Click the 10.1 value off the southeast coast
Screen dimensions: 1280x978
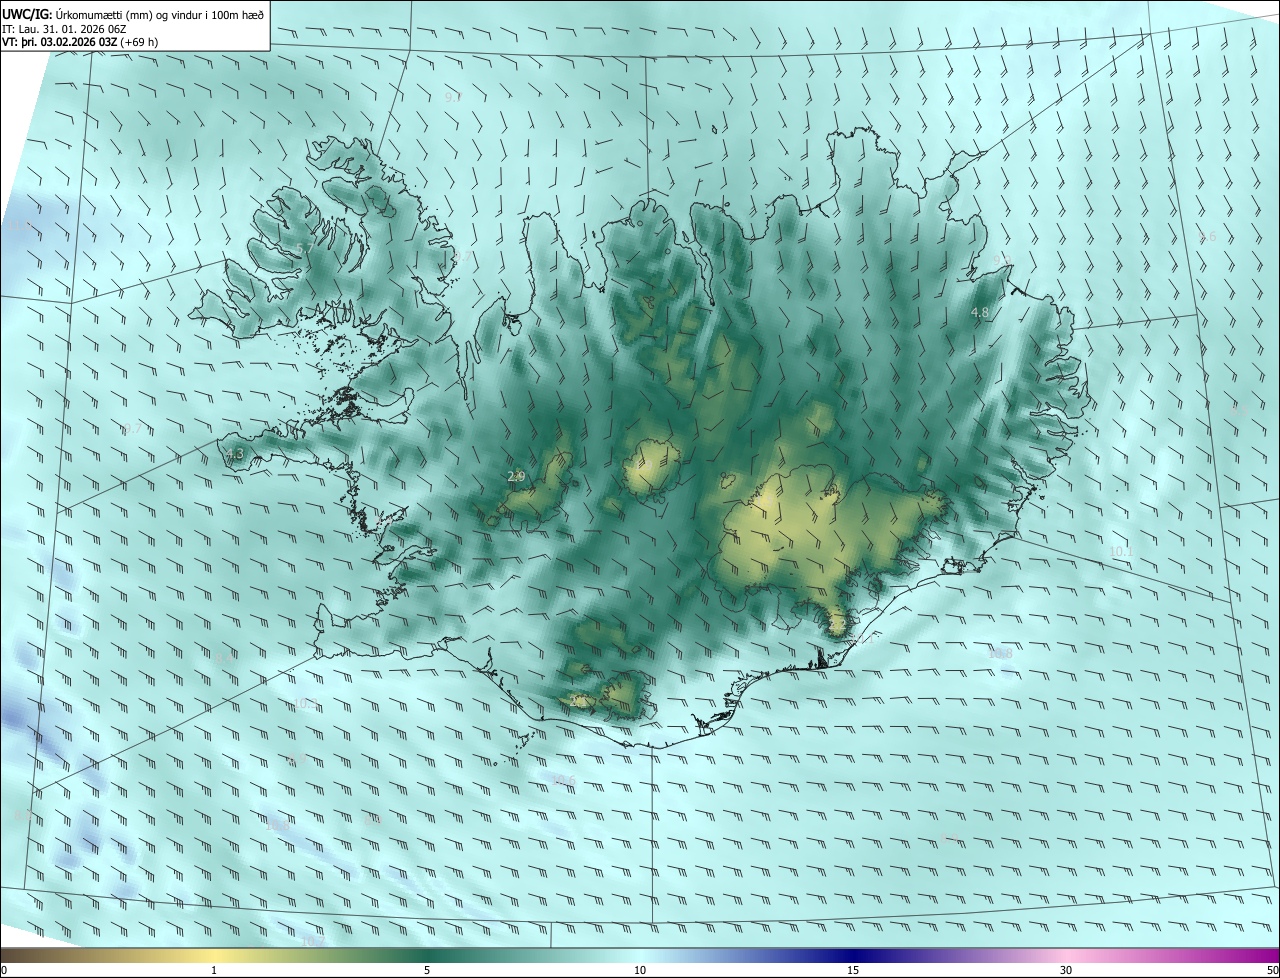tap(1121, 552)
